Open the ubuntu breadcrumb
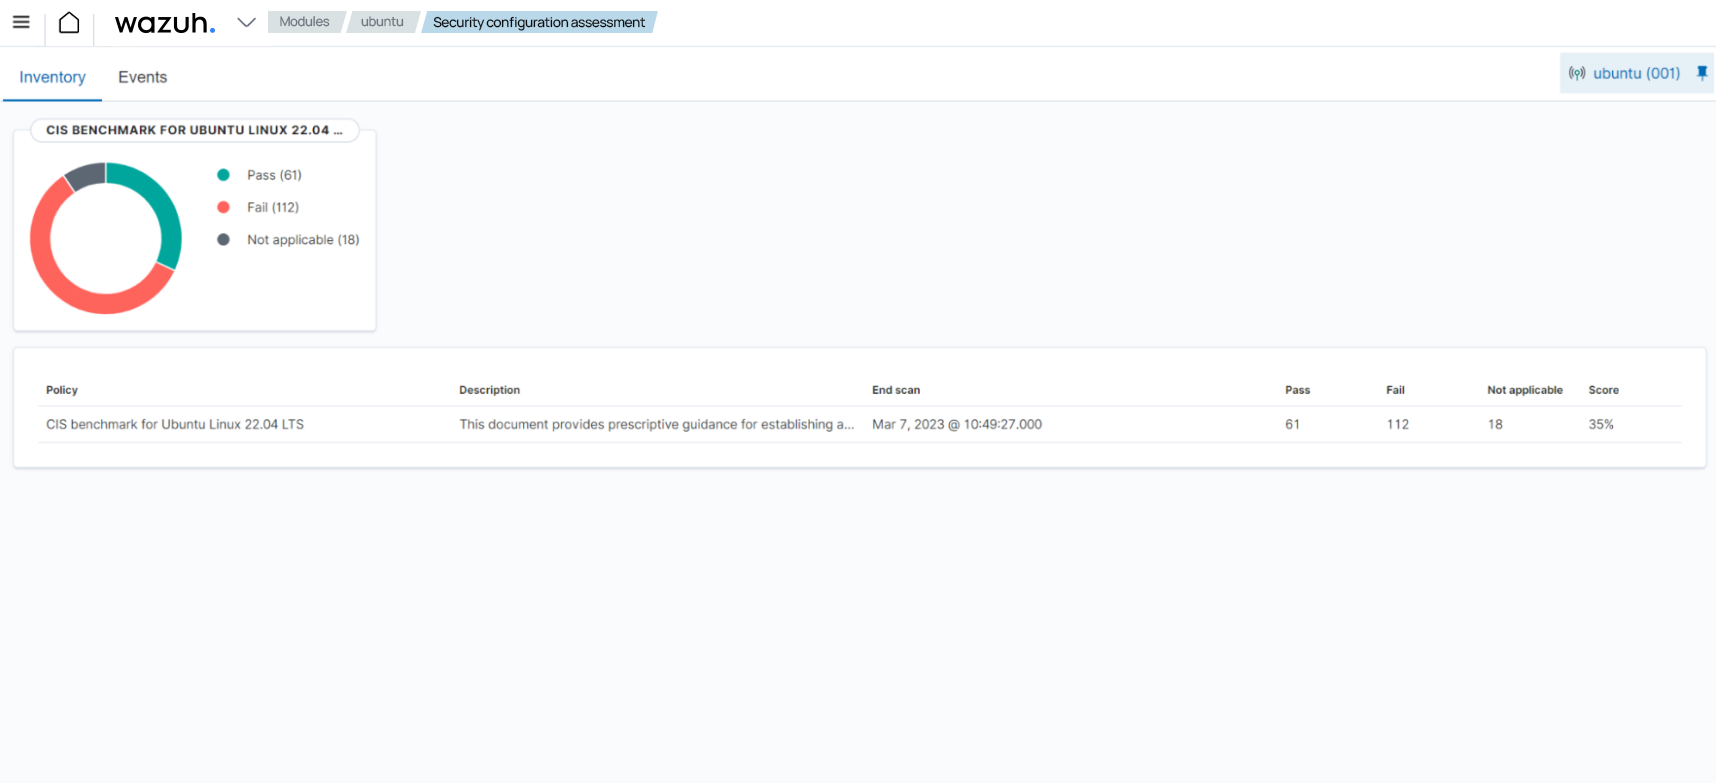The image size is (1716, 783). [382, 22]
